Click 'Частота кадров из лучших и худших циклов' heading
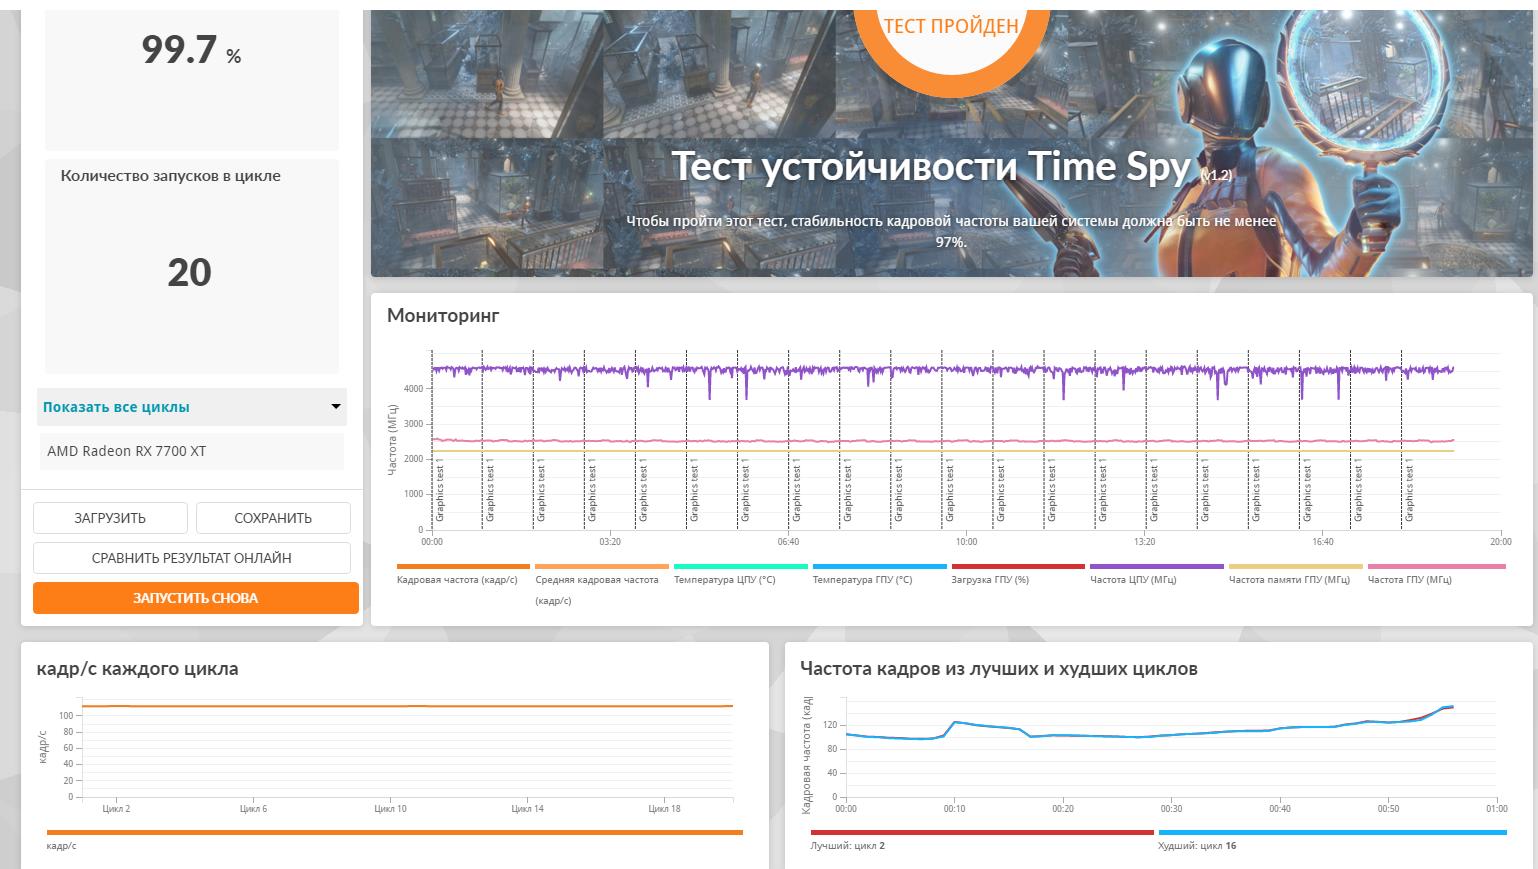This screenshot has height=869, width=1538. [x=999, y=669]
